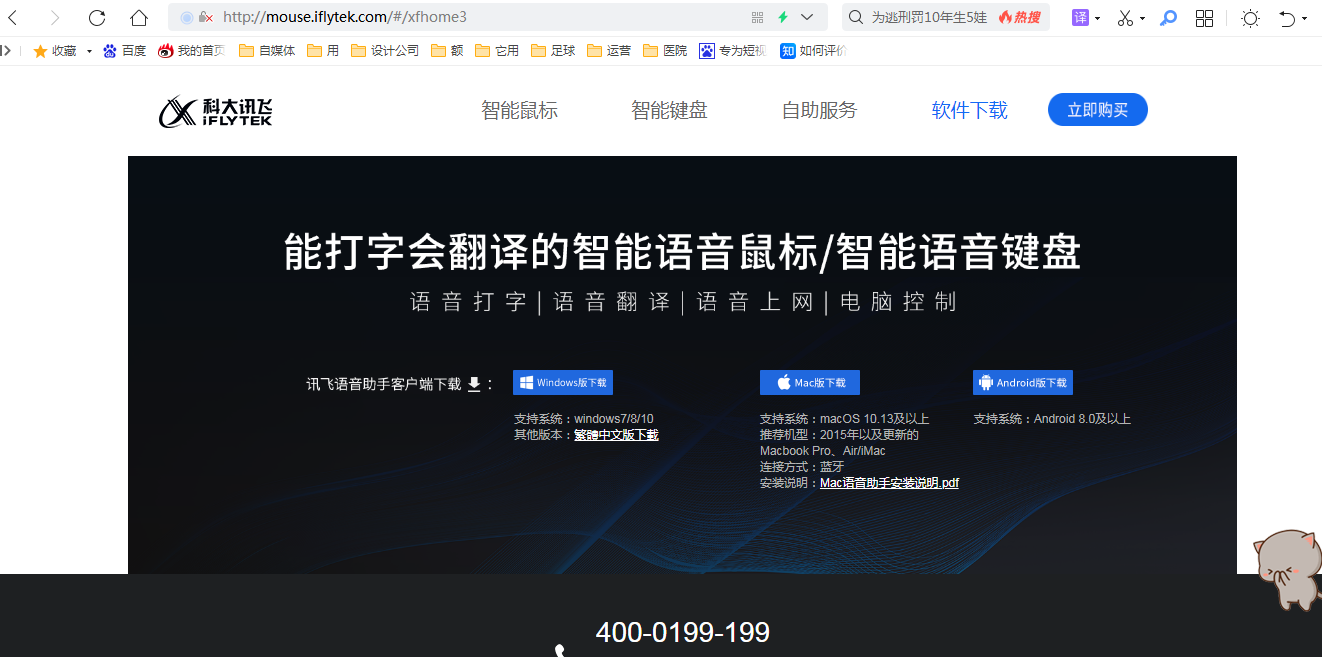Viewport: 1322px width, 657px height.
Task: Open the 额 bookmark folder
Action: click(x=447, y=50)
